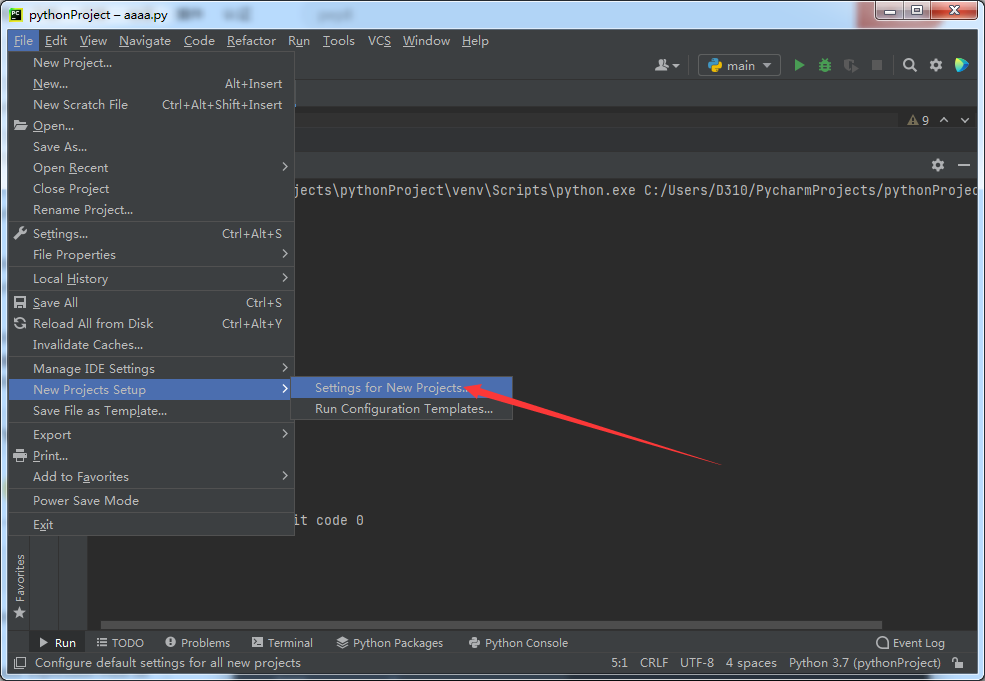Open the Terminal tool window tab

tap(282, 643)
